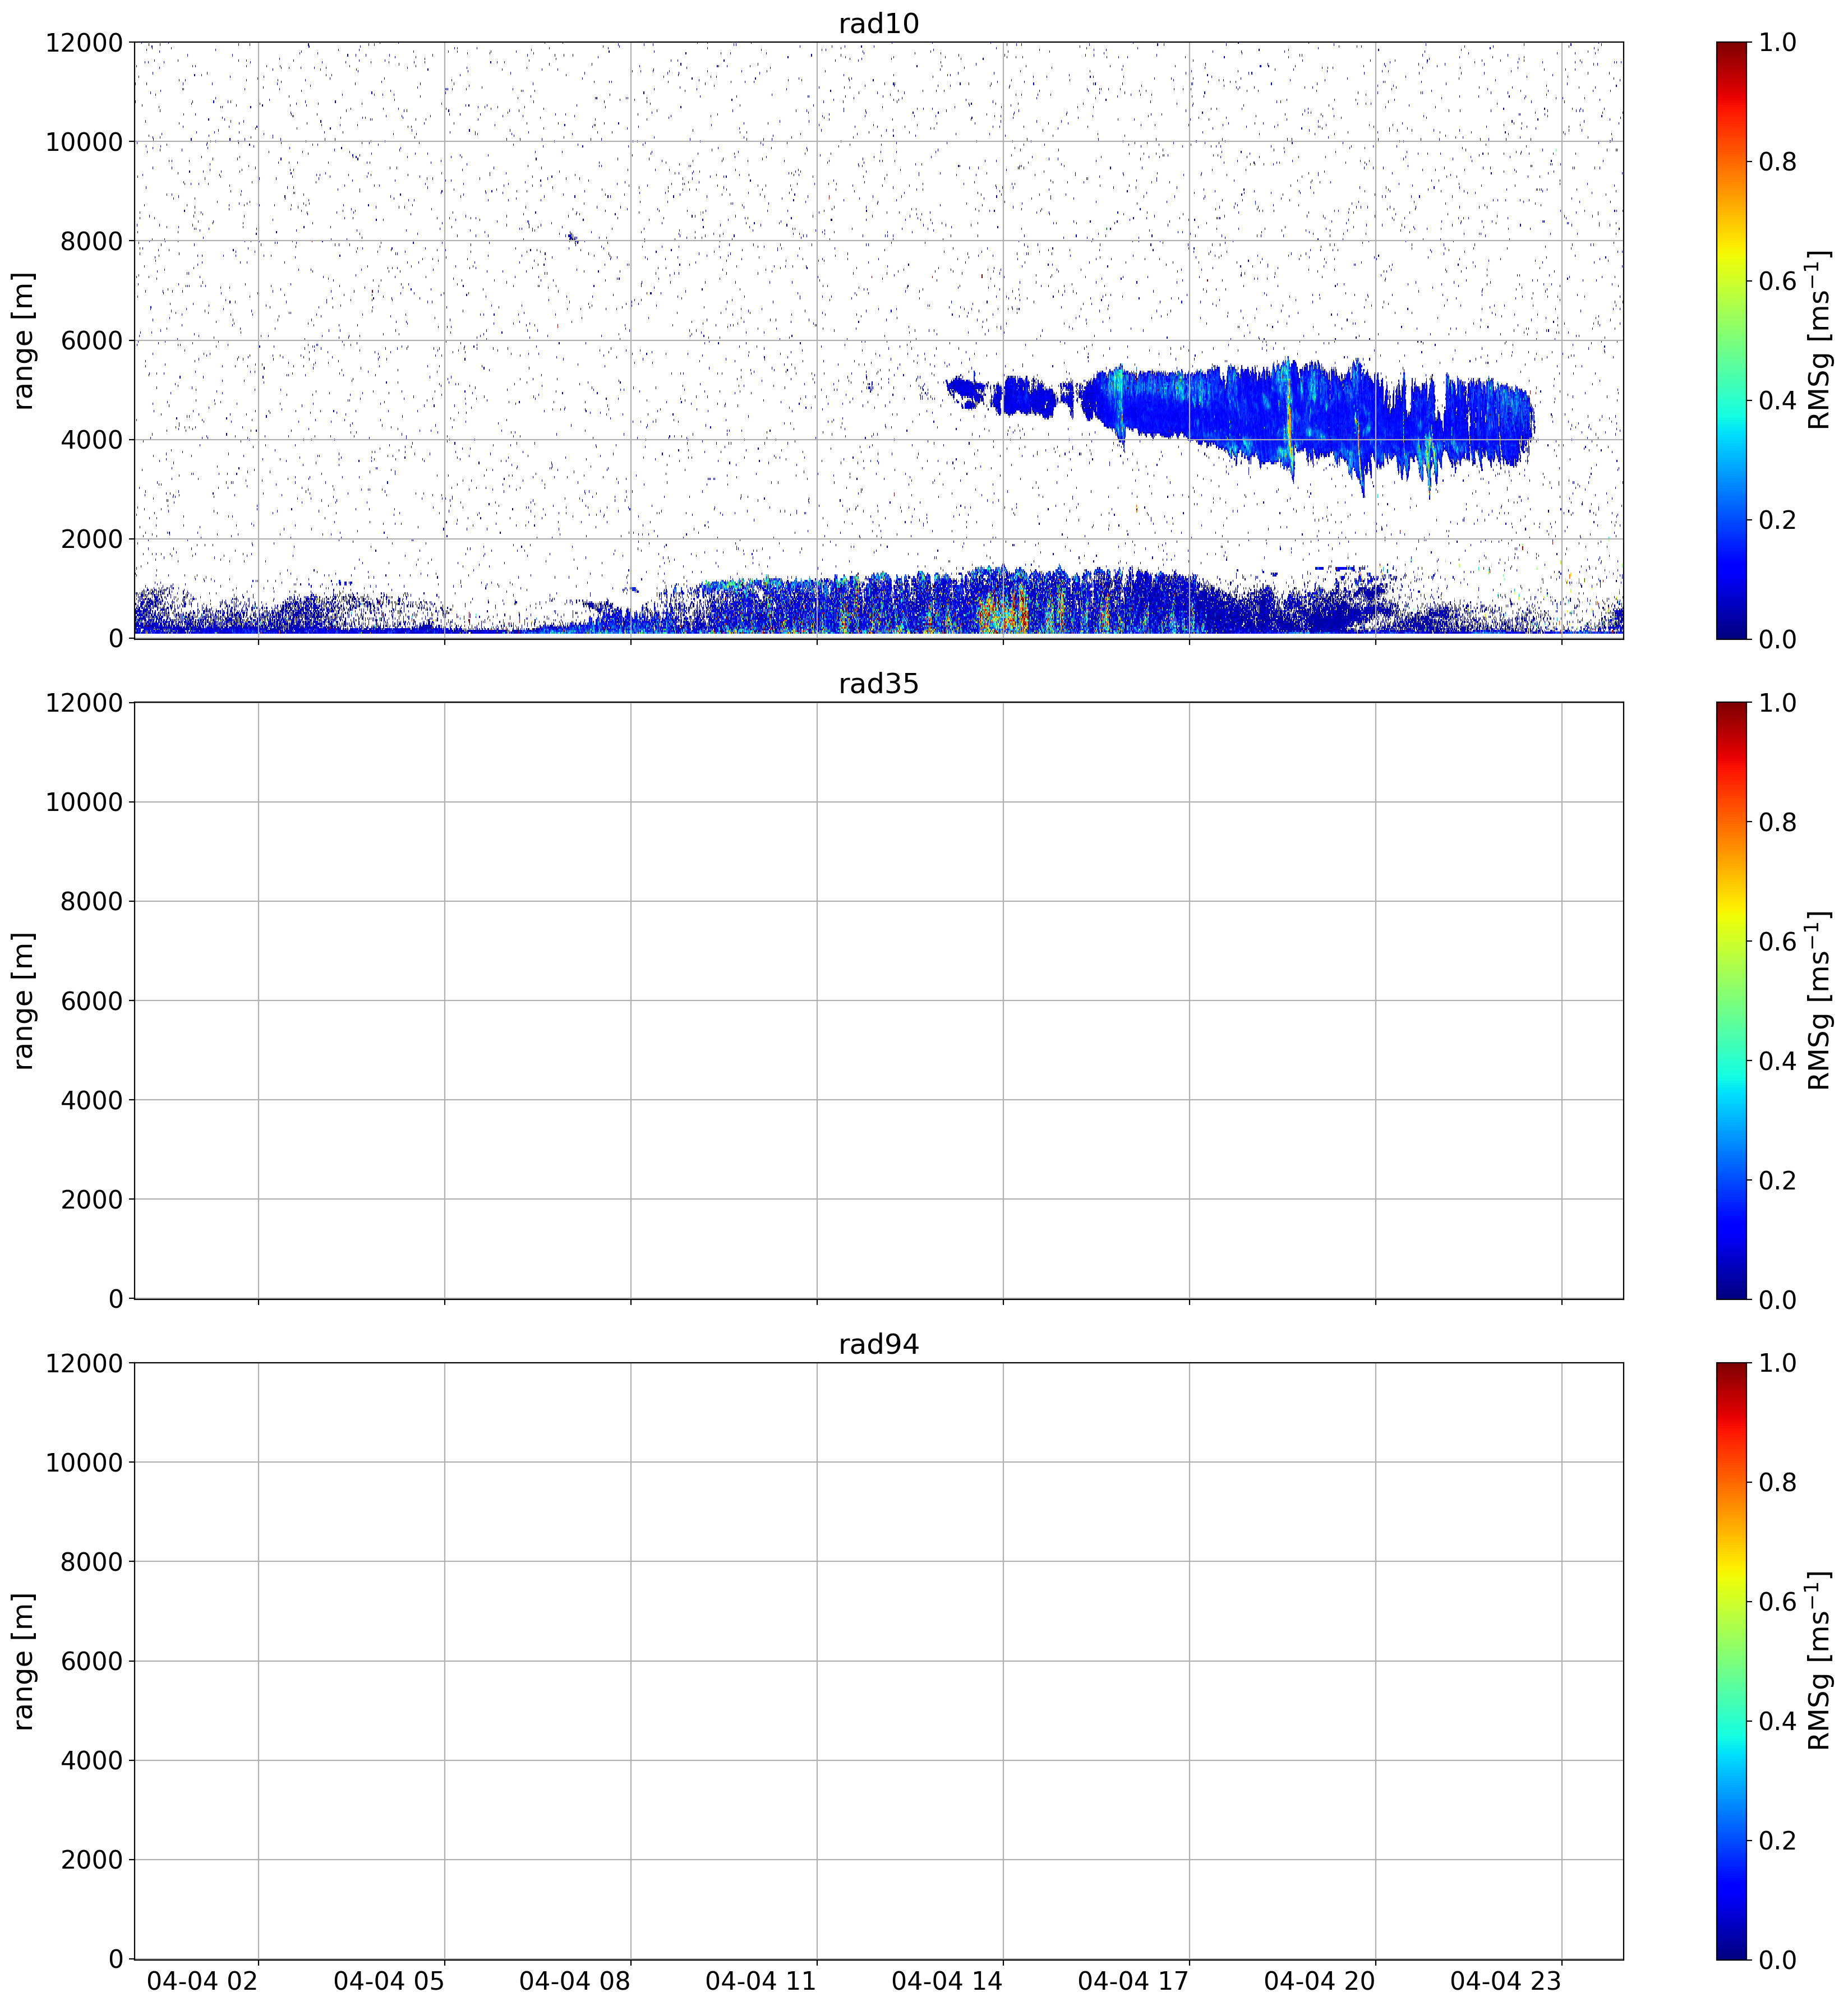Click the rad94 panel title

click(878, 1345)
